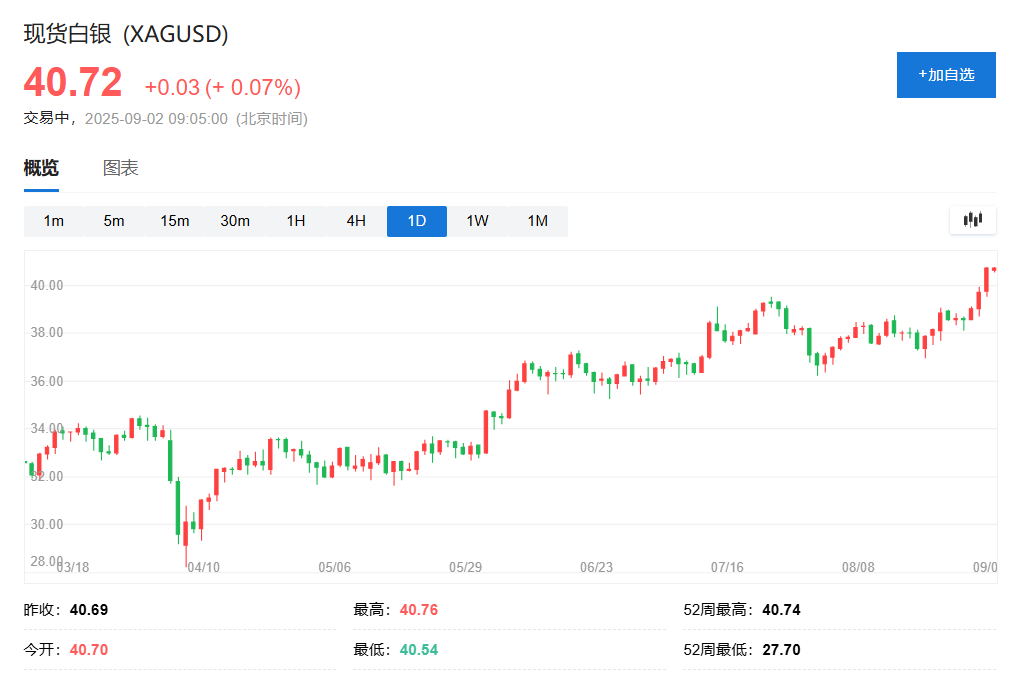Click the 最高 value 40.76

419,610
